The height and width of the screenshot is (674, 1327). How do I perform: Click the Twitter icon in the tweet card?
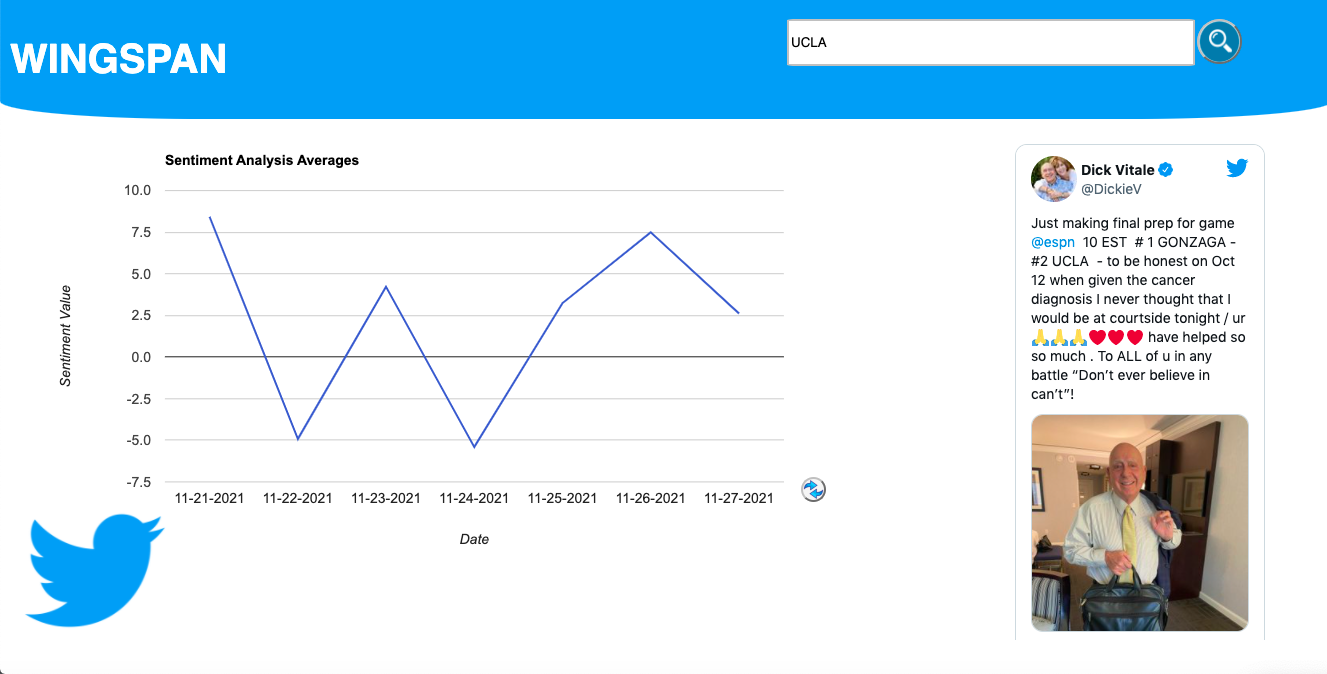(1237, 168)
